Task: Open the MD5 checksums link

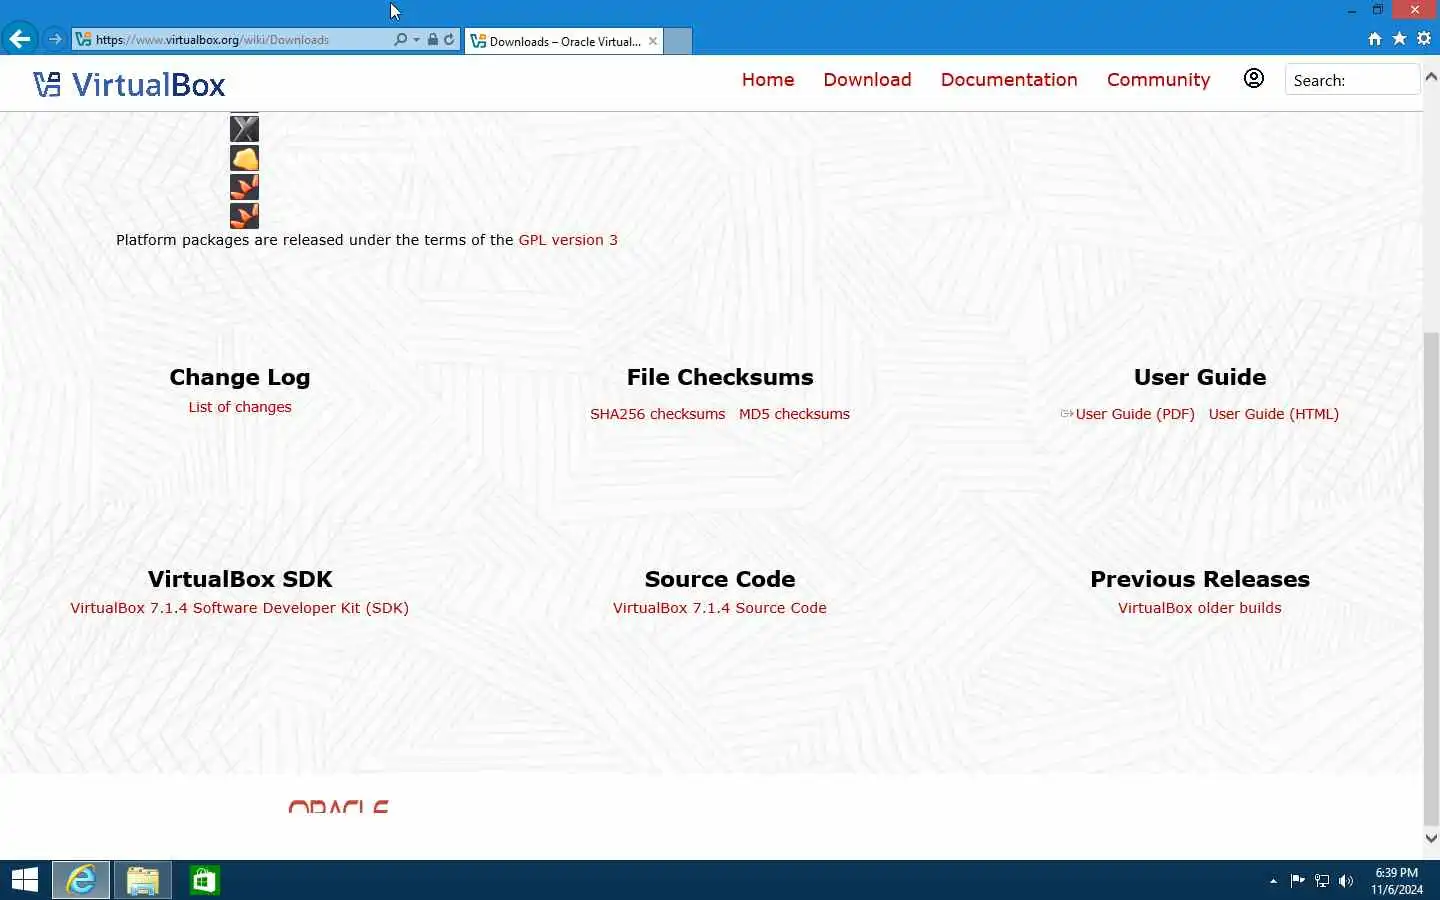Action: pos(794,414)
